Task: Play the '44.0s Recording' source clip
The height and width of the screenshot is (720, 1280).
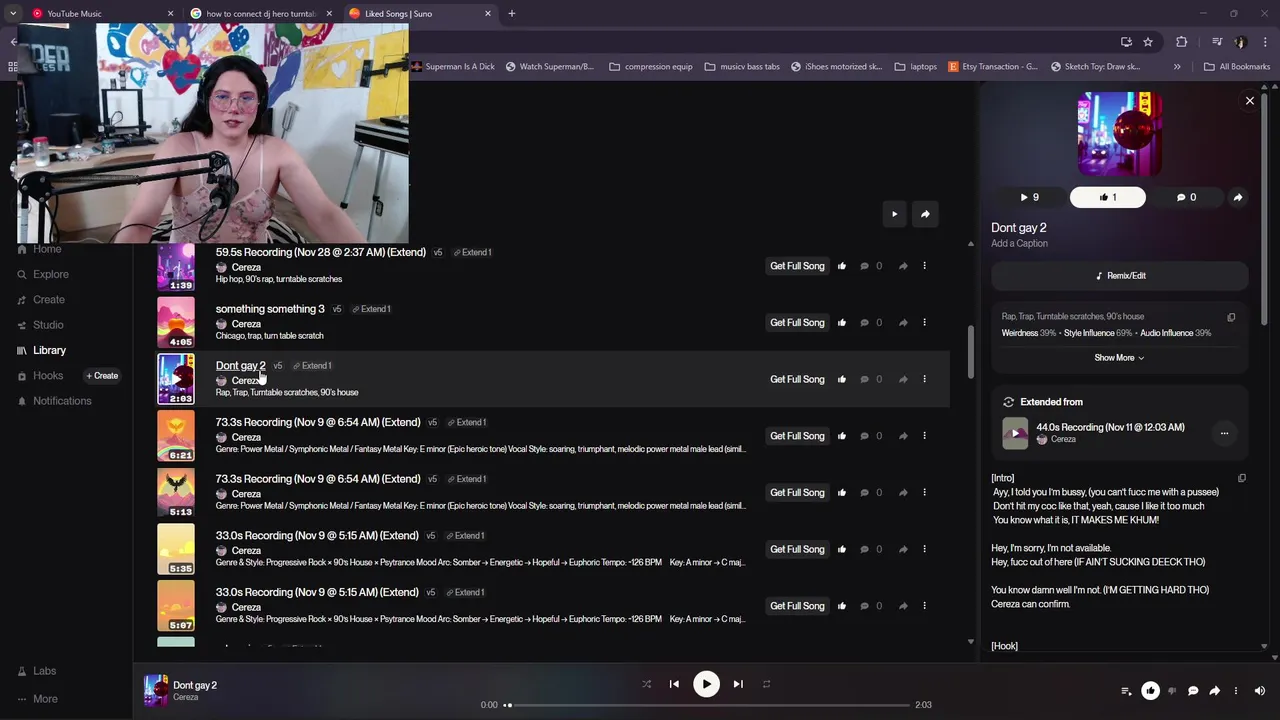Action: [x=1015, y=433]
